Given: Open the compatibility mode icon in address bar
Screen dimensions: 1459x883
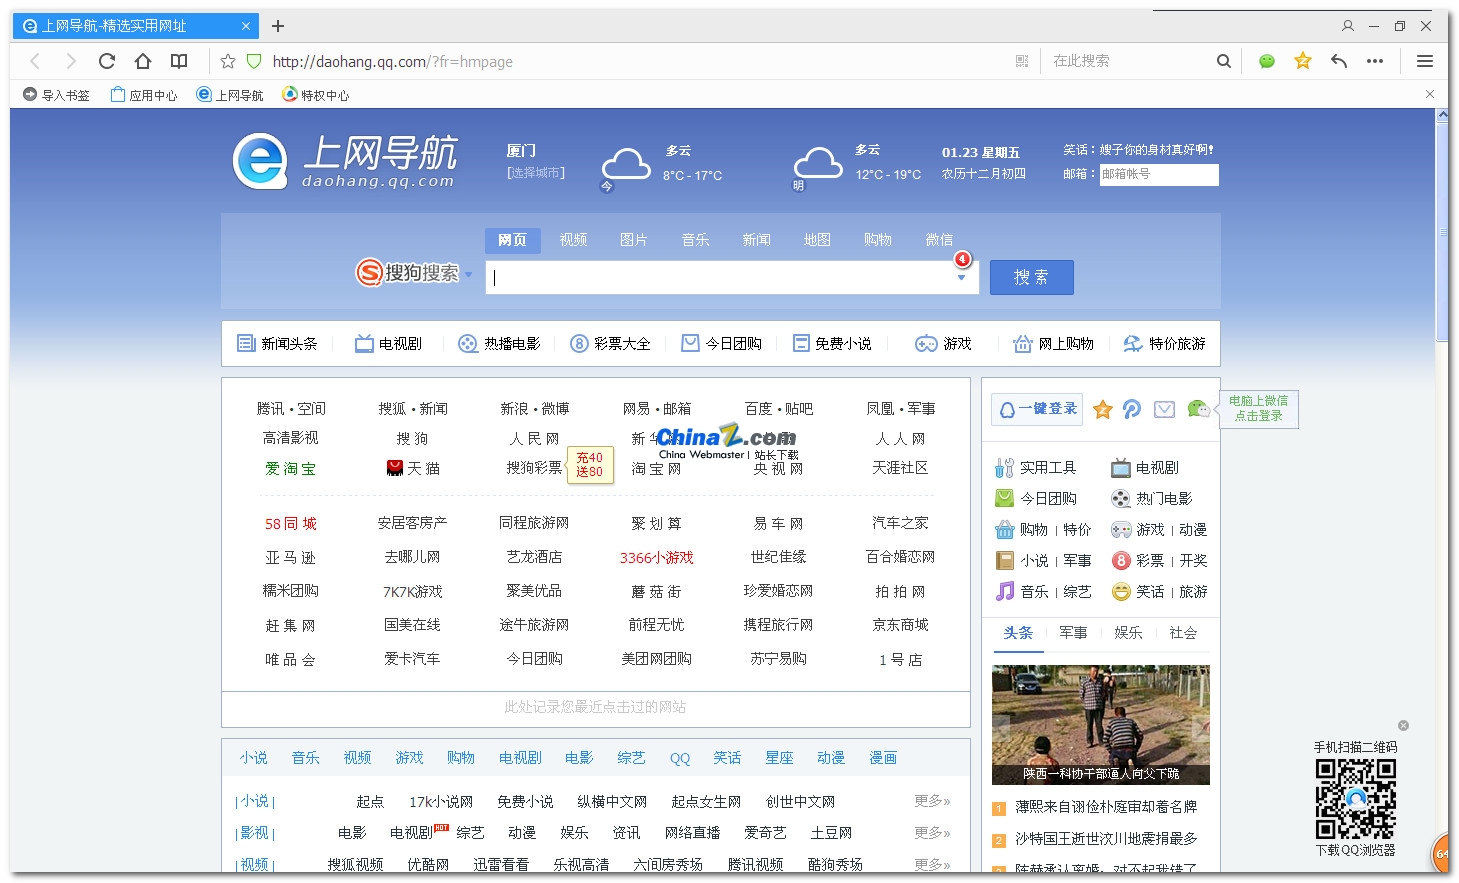Looking at the screenshot, I should [x=1022, y=61].
